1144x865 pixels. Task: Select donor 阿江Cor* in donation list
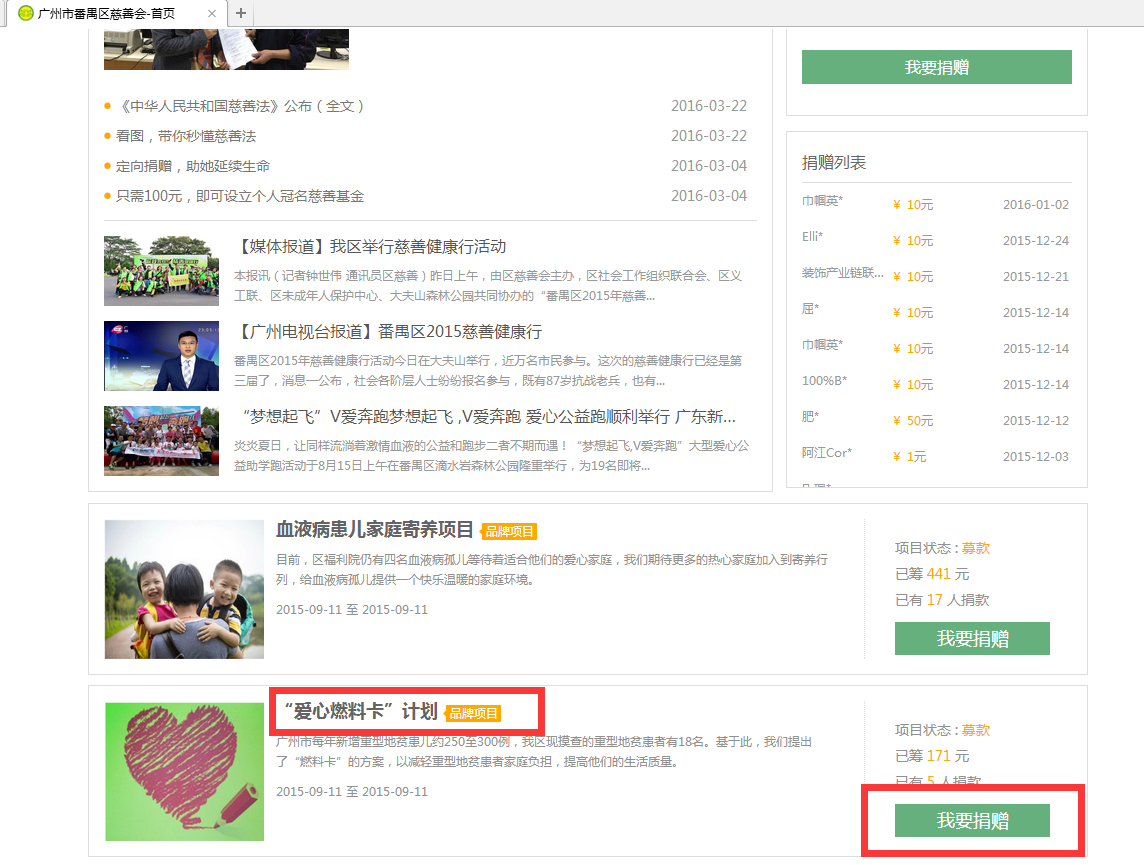[x=827, y=452]
